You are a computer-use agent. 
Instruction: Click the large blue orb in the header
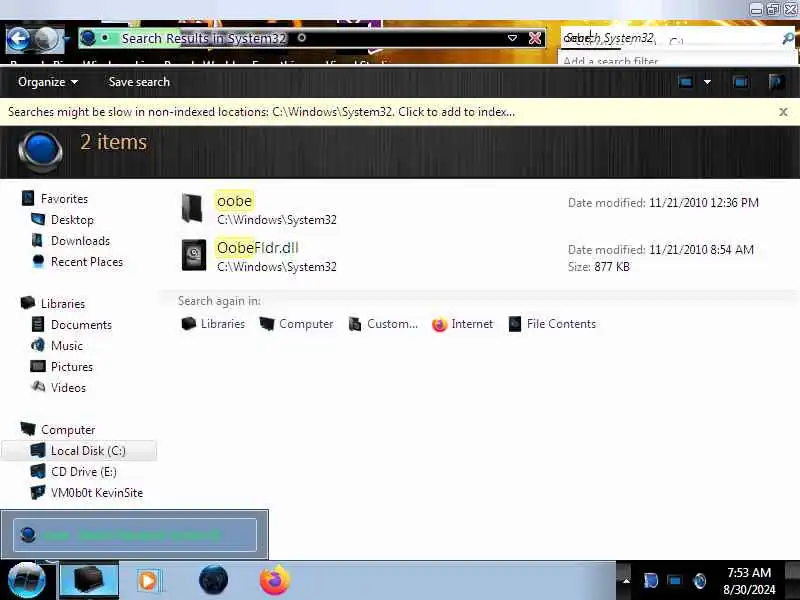40,151
